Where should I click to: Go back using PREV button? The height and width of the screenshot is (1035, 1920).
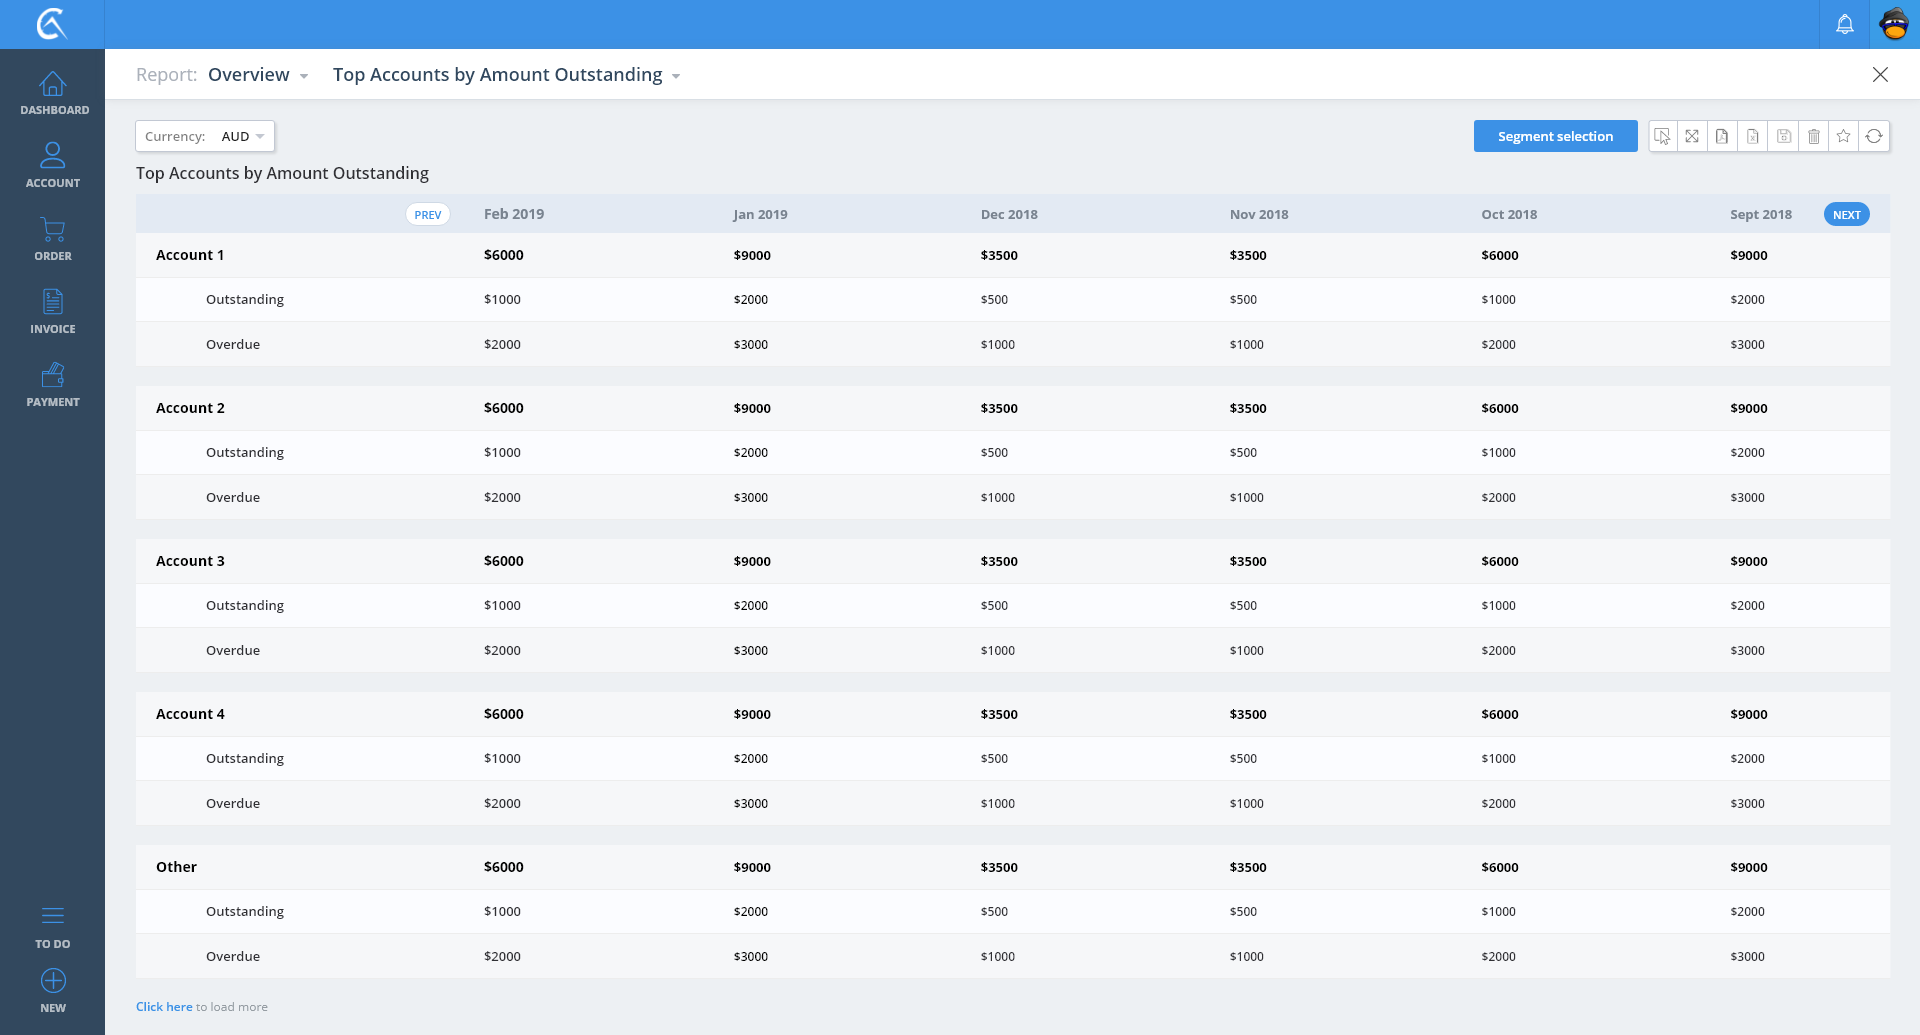coord(428,215)
